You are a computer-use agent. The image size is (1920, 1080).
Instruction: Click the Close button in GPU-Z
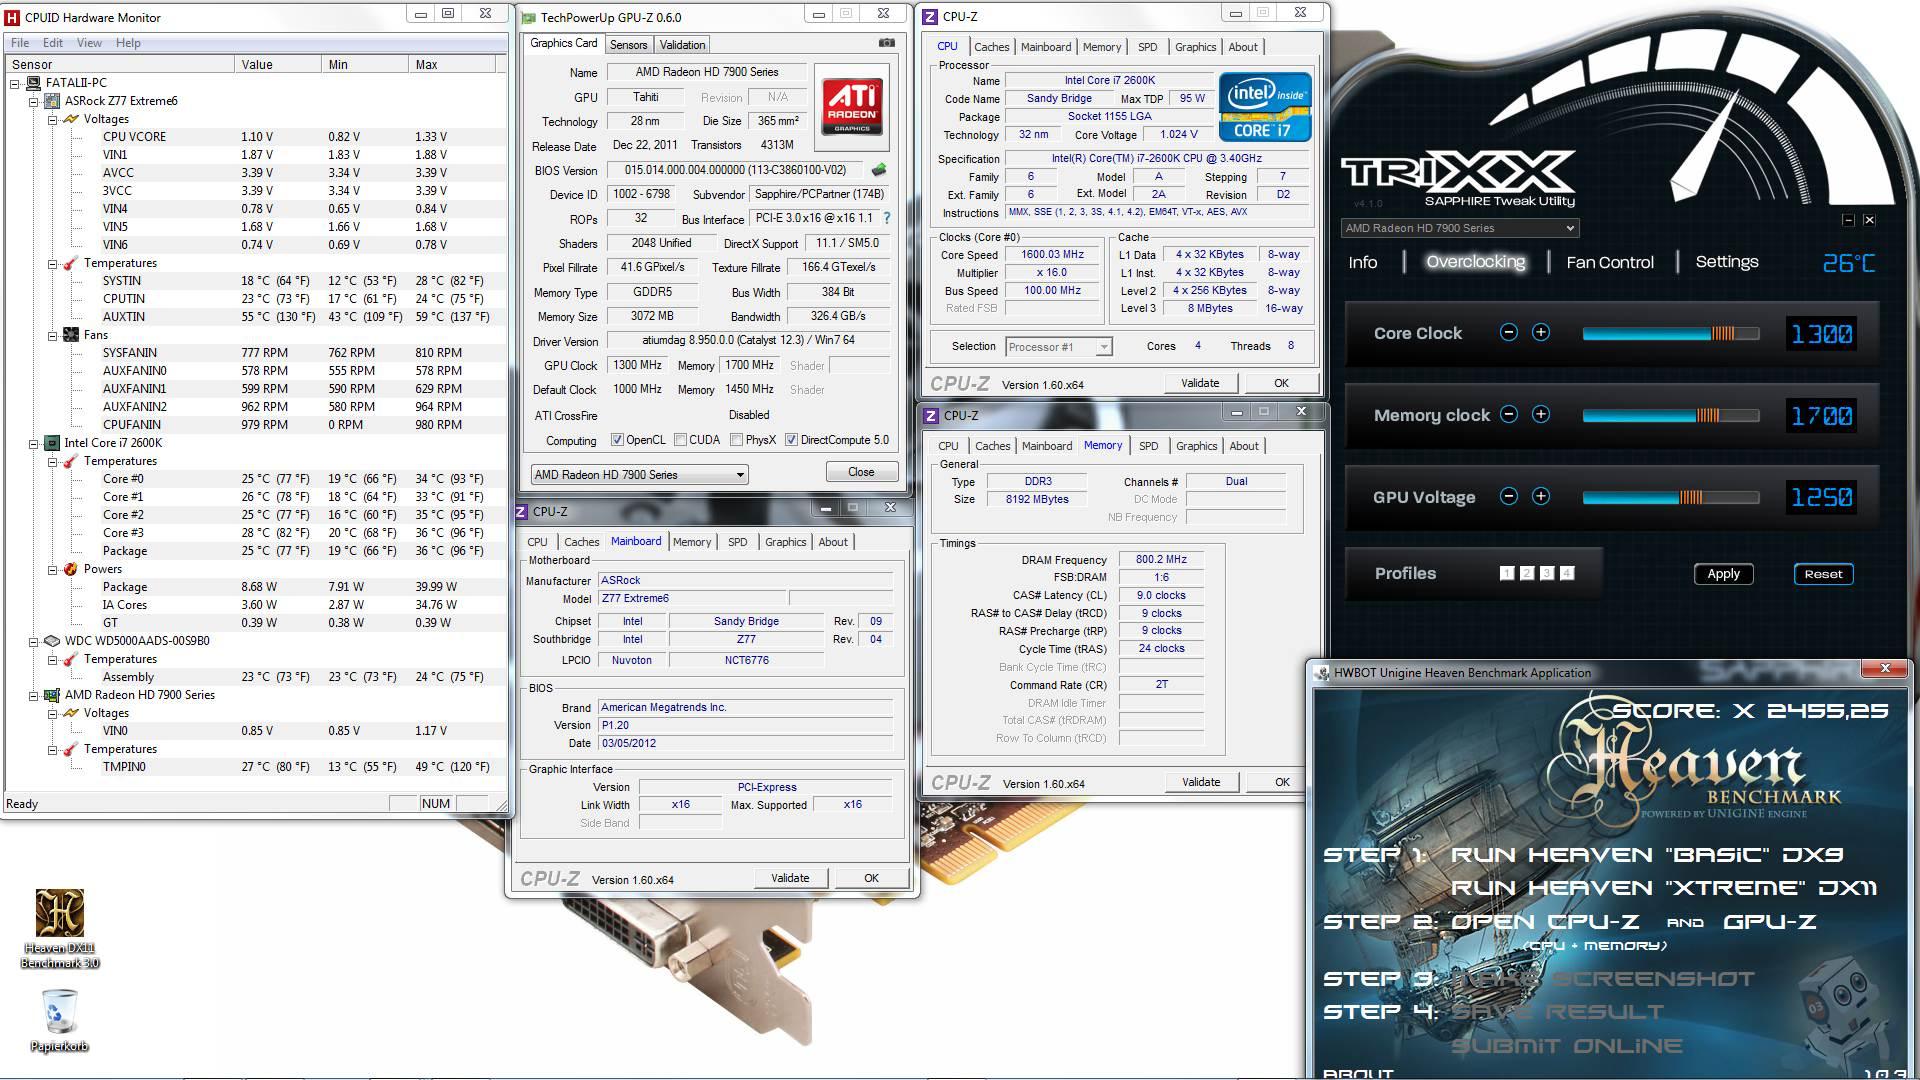pyautogui.click(x=861, y=472)
